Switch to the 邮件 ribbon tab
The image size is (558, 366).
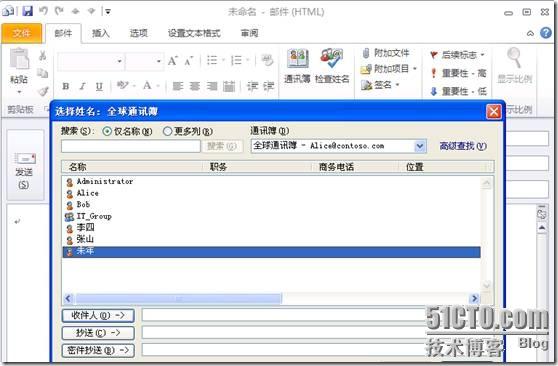63,33
